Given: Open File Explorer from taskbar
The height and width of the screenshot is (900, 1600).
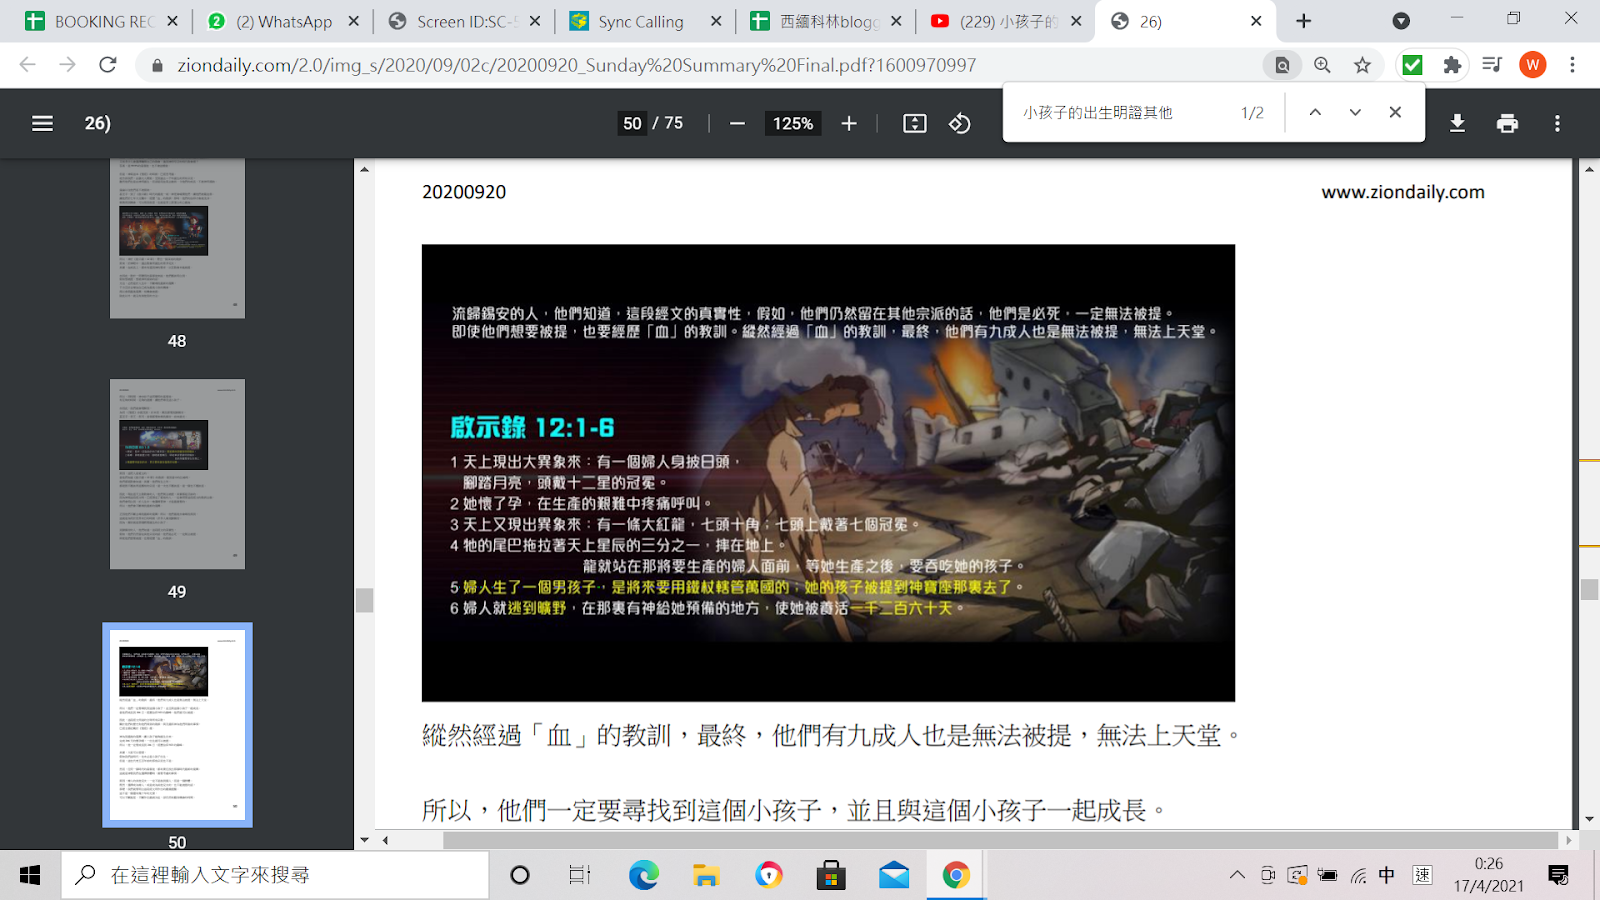Looking at the screenshot, I should [706, 875].
